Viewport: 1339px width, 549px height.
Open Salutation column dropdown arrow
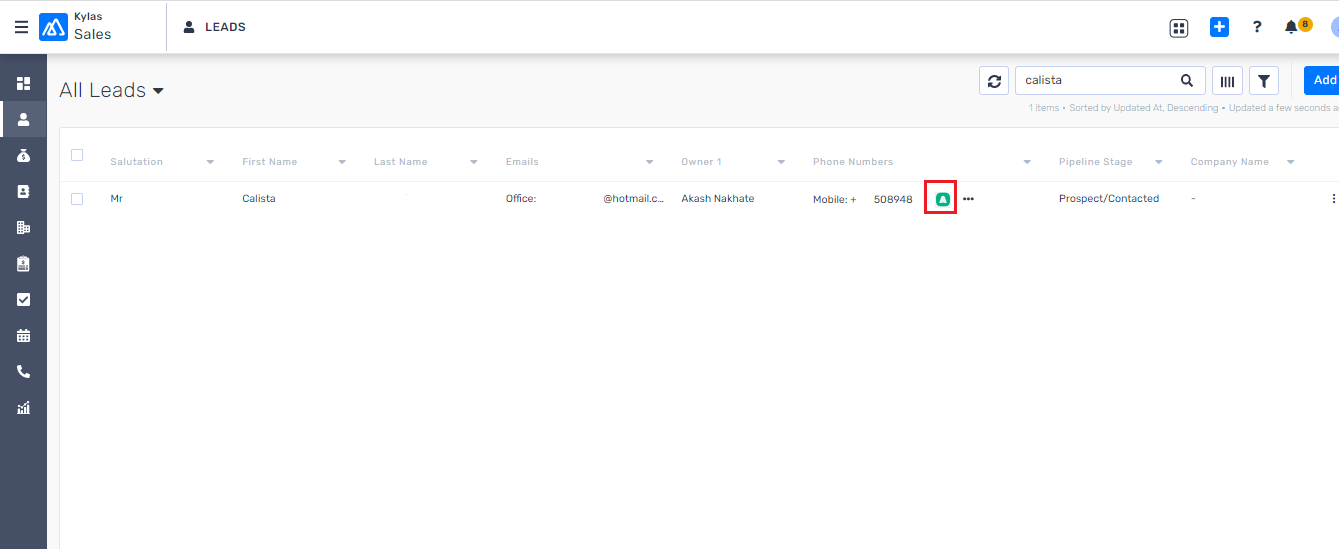pos(210,162)
